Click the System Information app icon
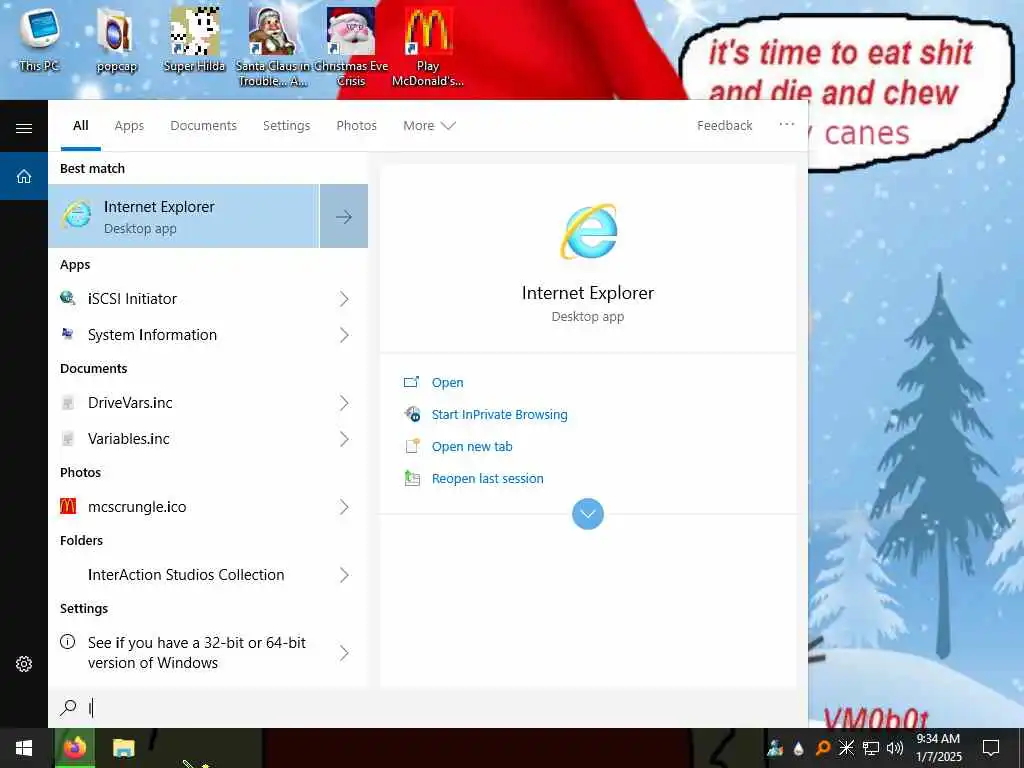The height and width of the screenshot is (768, 1024). 68,334
